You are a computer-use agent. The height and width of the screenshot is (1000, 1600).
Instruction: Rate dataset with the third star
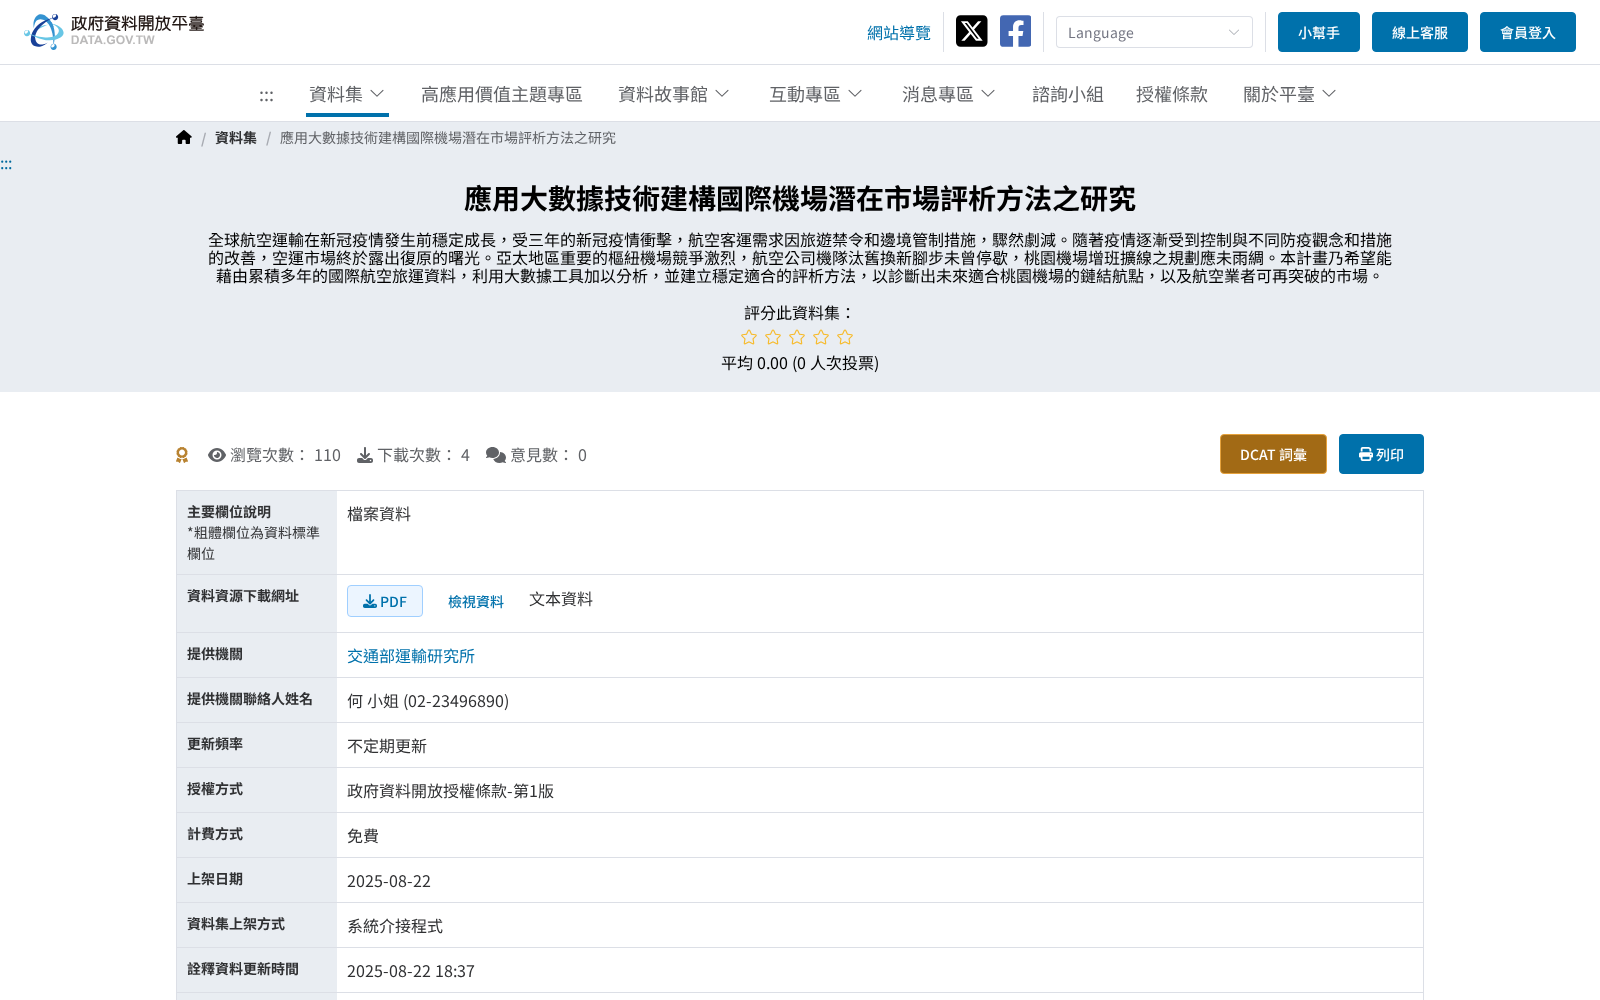coord(797,337)
